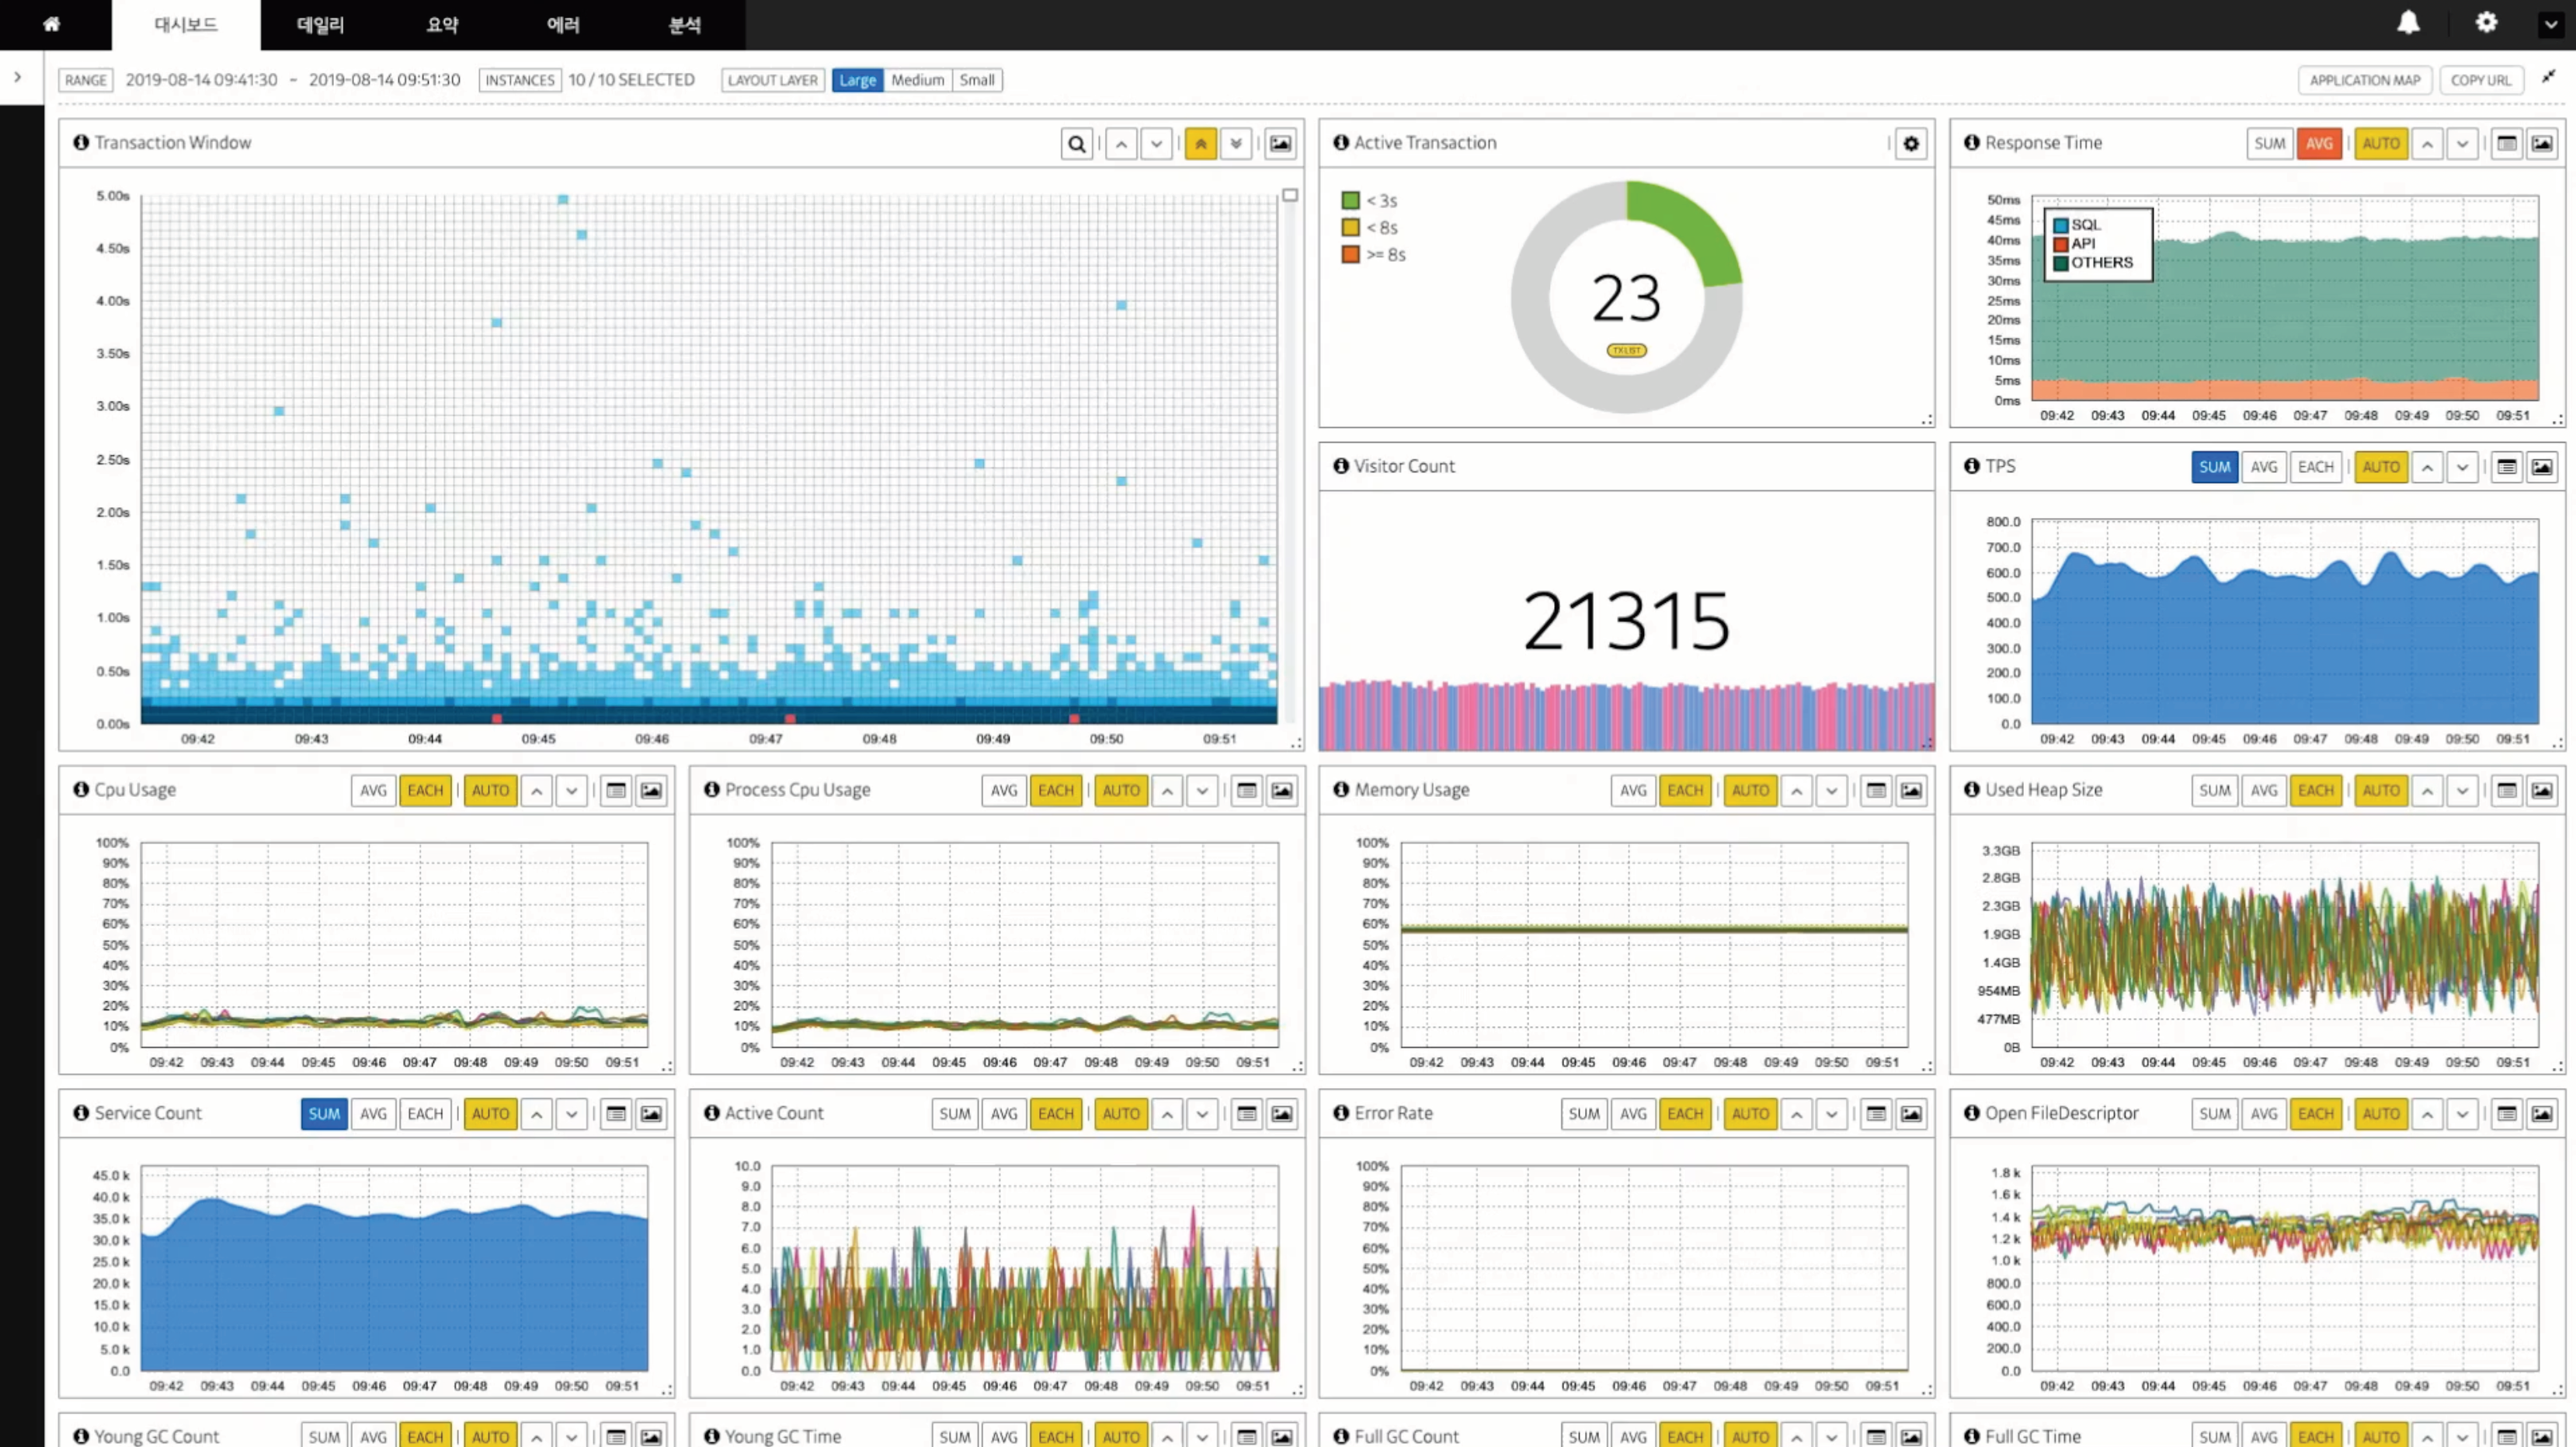Viewport: 2576px width, 1447px height.
Task: Open TPS panel table view icon
Action: tap(2506, 467)
